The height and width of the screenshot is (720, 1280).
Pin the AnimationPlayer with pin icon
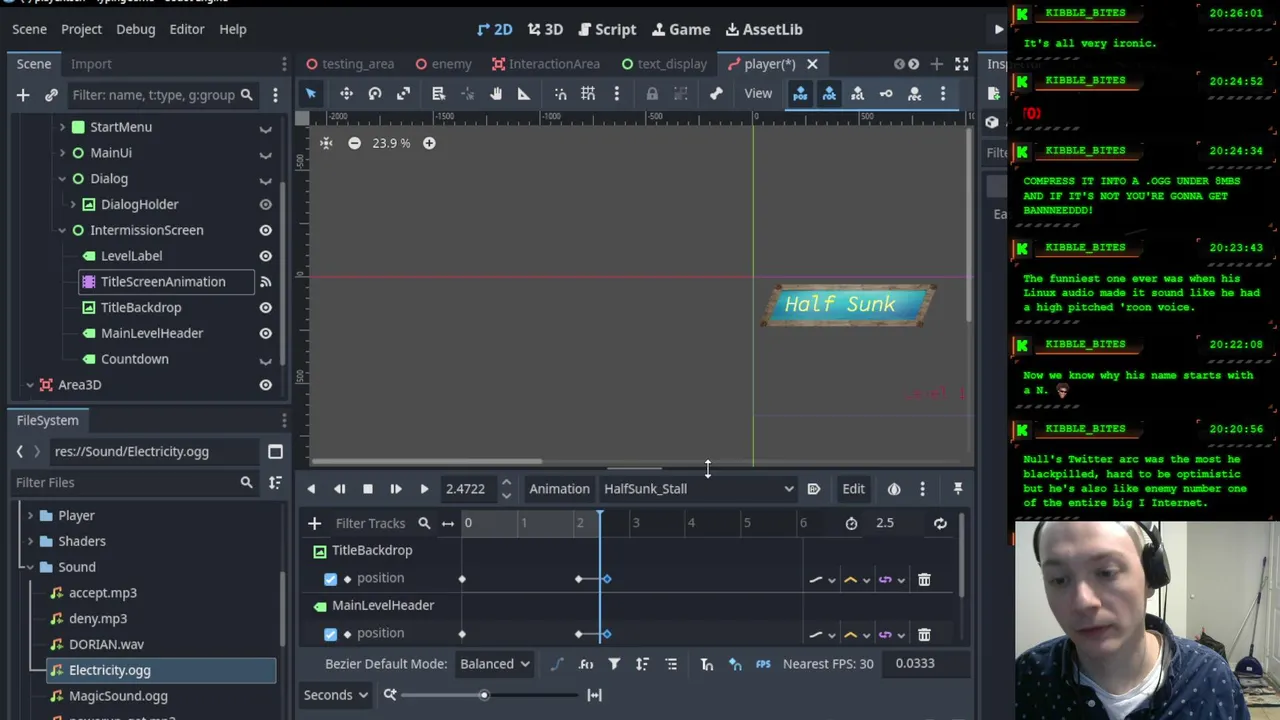(x=958, y=489)
